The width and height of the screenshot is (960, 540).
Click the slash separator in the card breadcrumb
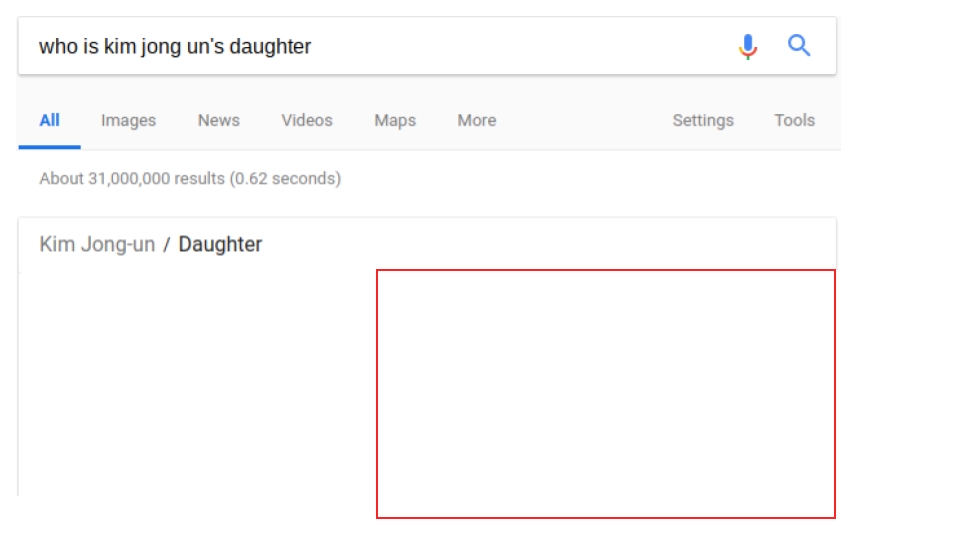(x=167, y=245)
